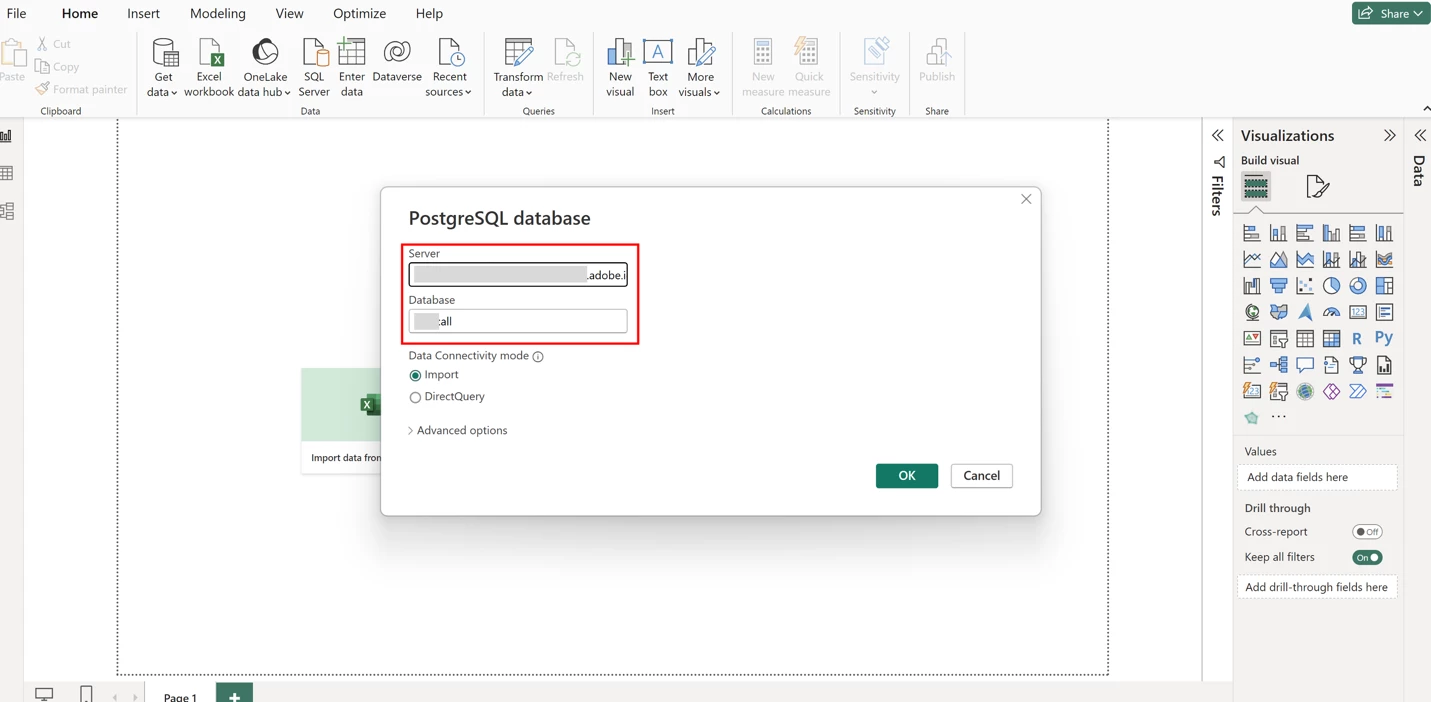Image resolution: width=1431 pixels, height=702 pixels.
Task: Expand the Filters pane
Action: point(1217,135)
